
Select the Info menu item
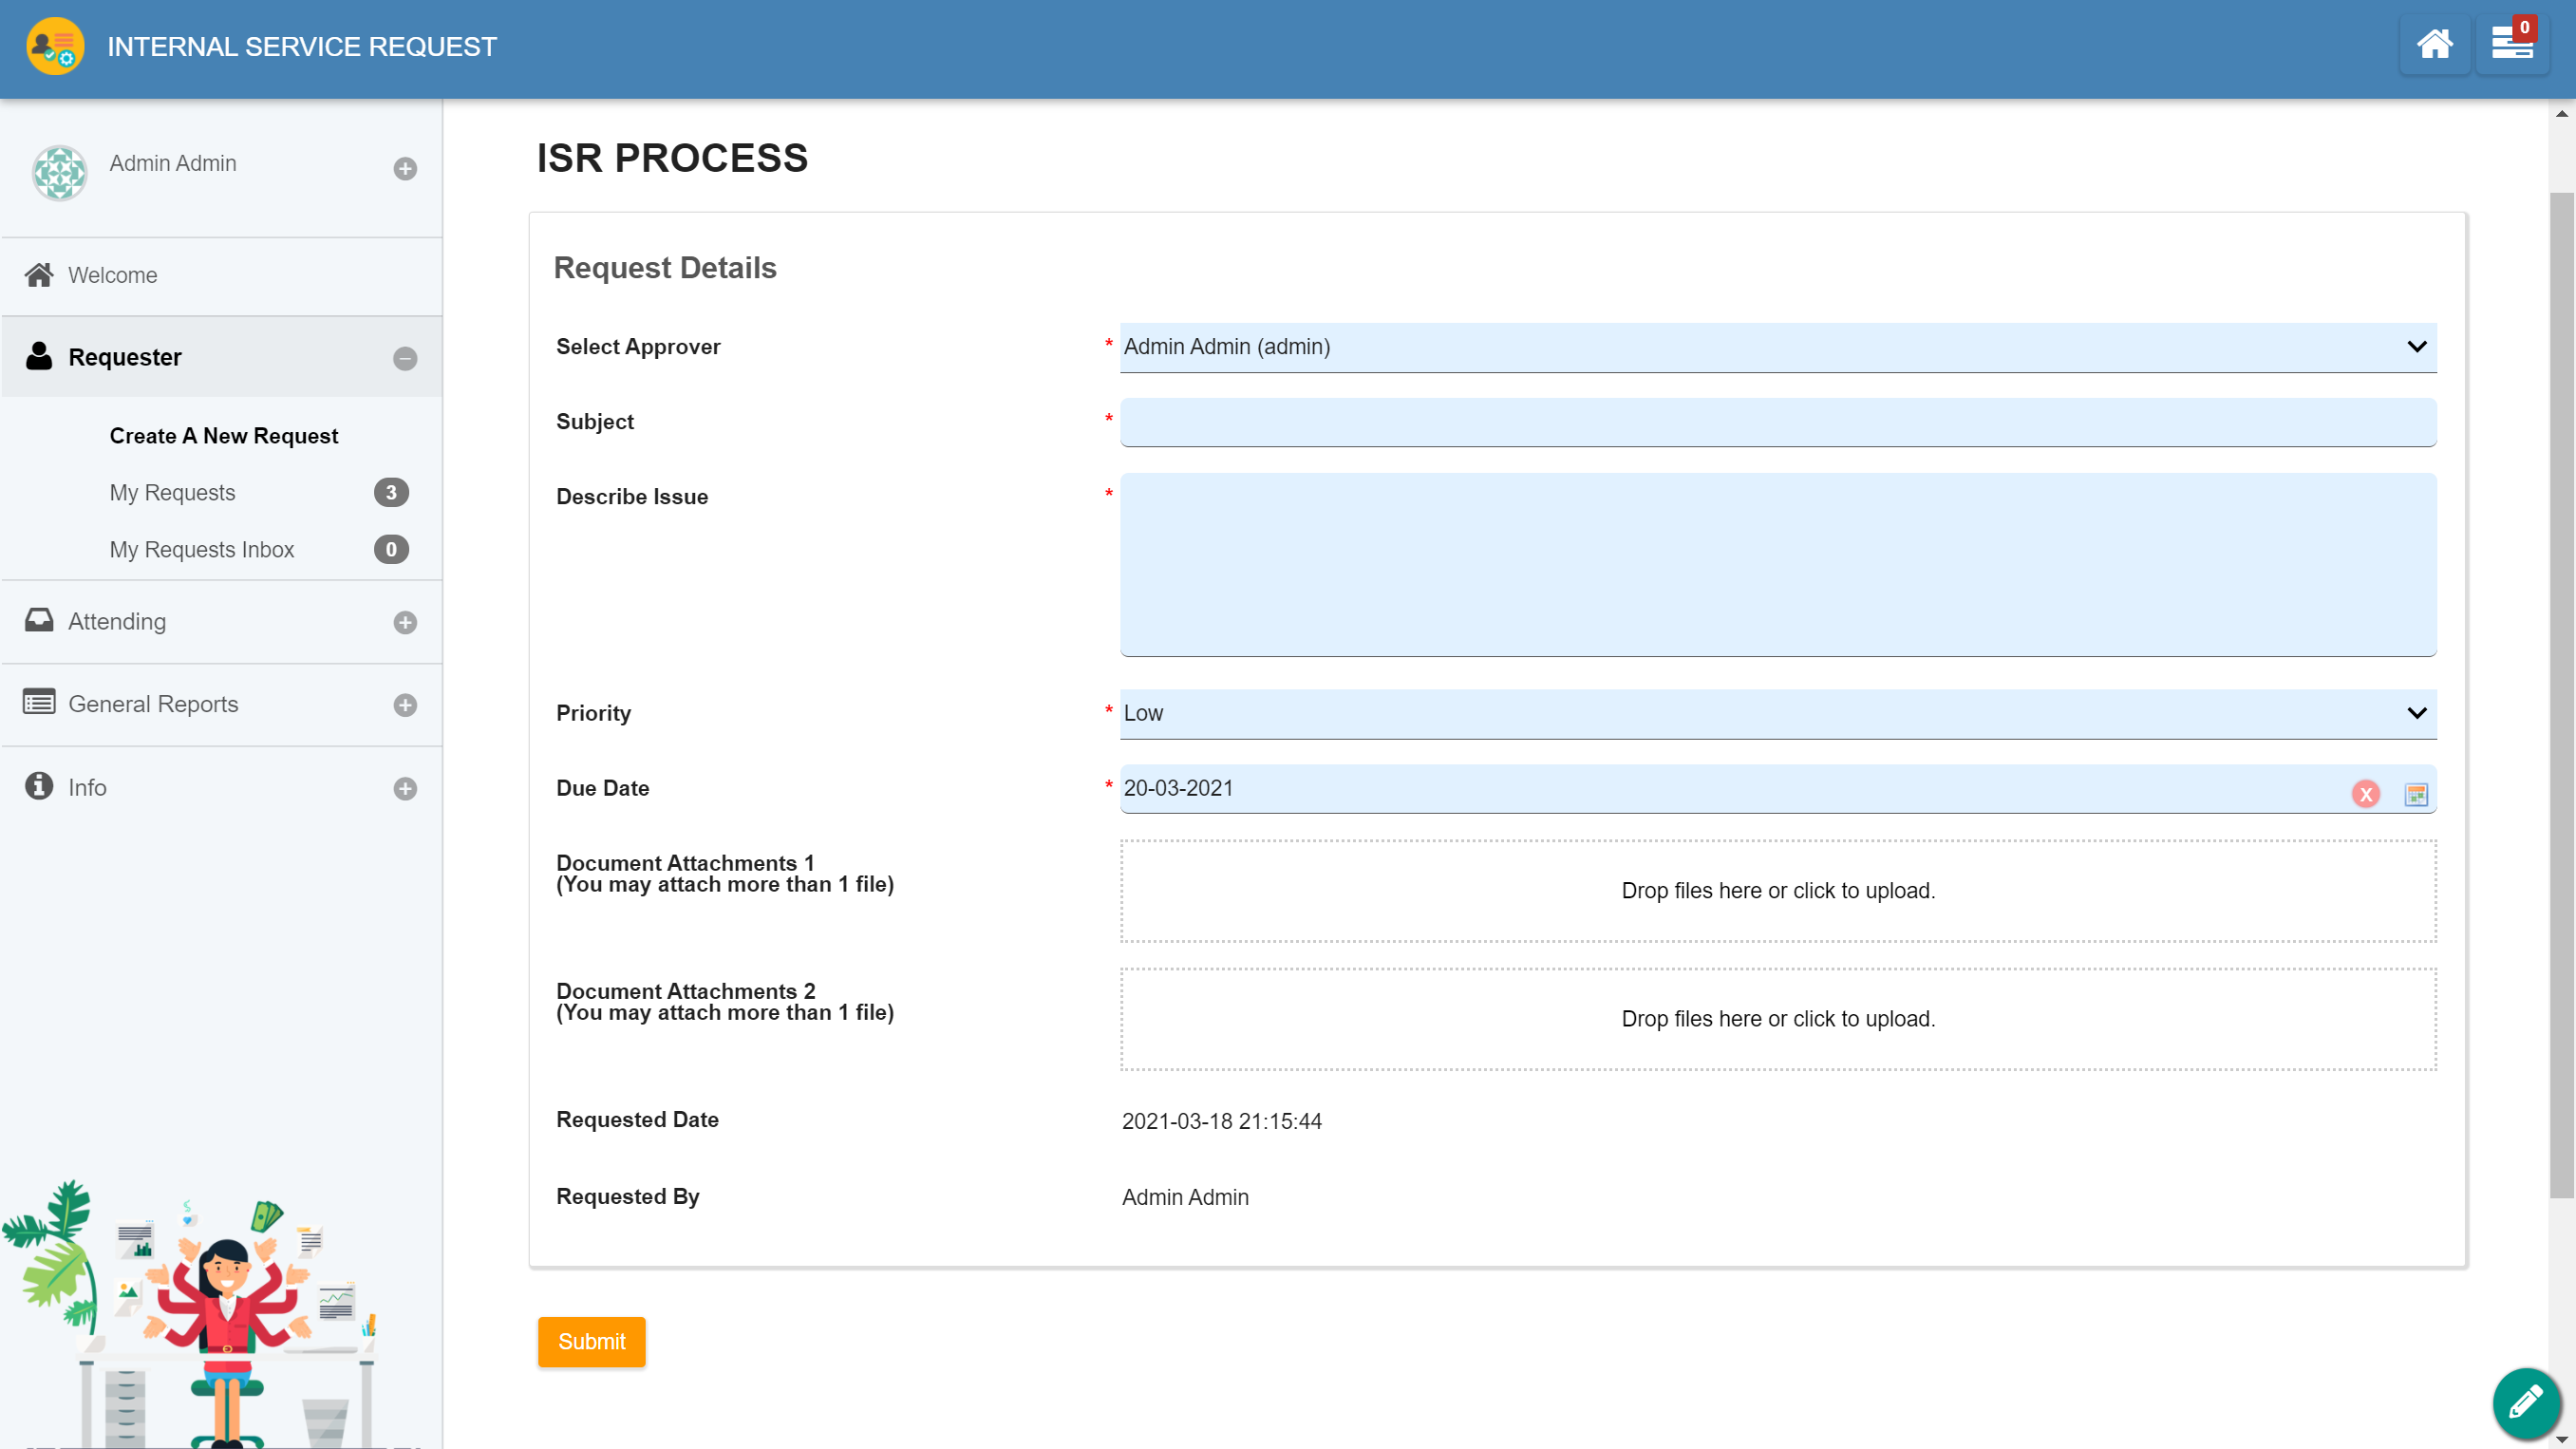click(87, 788)
